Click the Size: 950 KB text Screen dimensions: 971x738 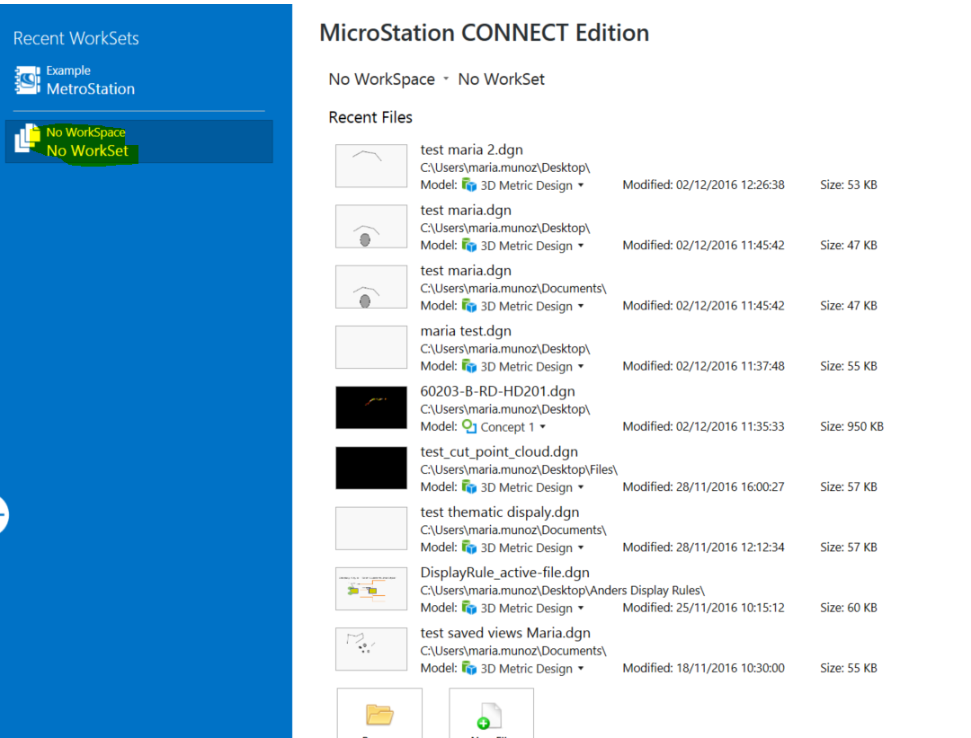click(x=852, y=427)
